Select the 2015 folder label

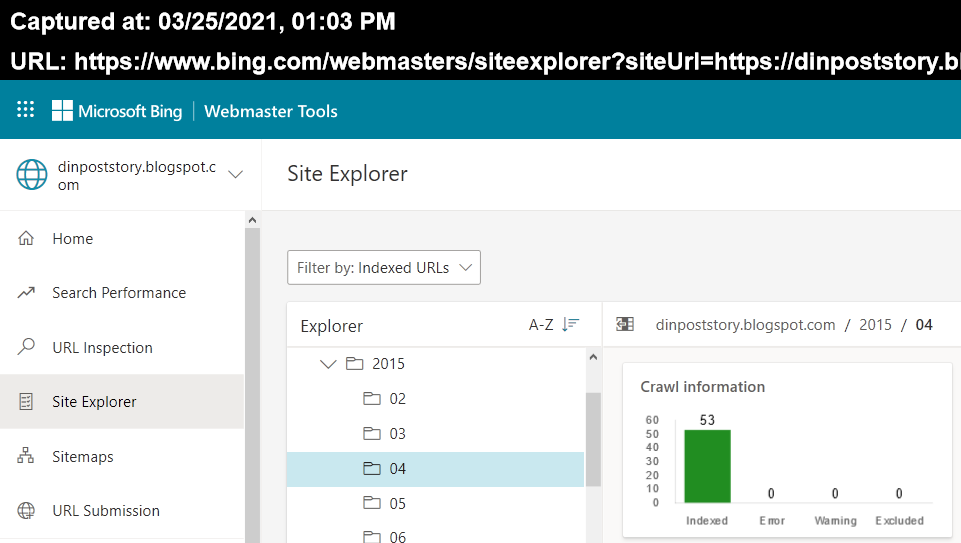(389, 364)
